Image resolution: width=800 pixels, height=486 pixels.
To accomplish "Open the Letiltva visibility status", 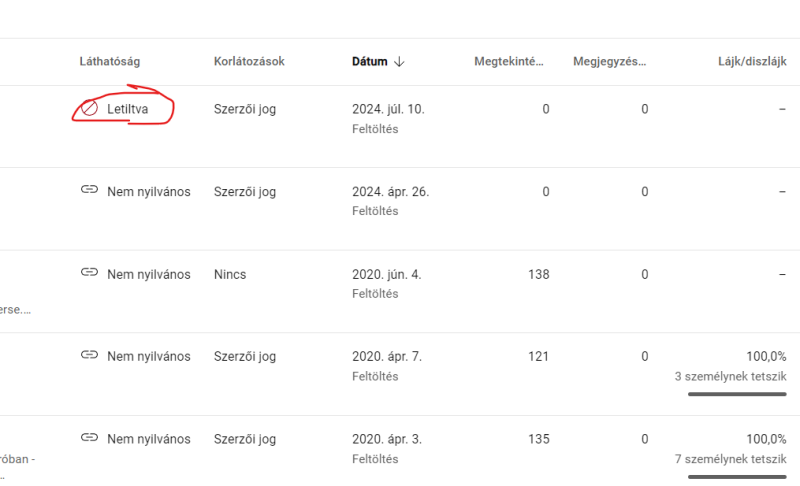I will [x=127, y=109].
